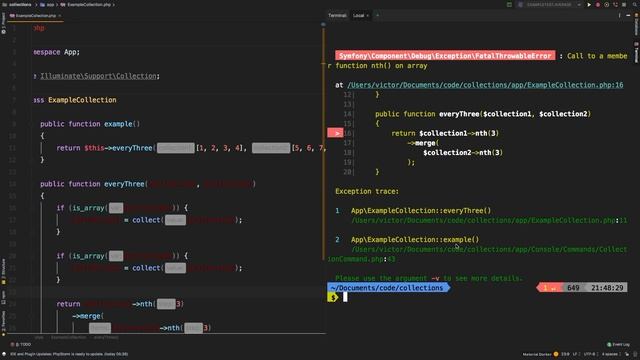Click the everyThree breadcrumb below the editor
Viewport: 640px width, 360px height.
point(106,338)
